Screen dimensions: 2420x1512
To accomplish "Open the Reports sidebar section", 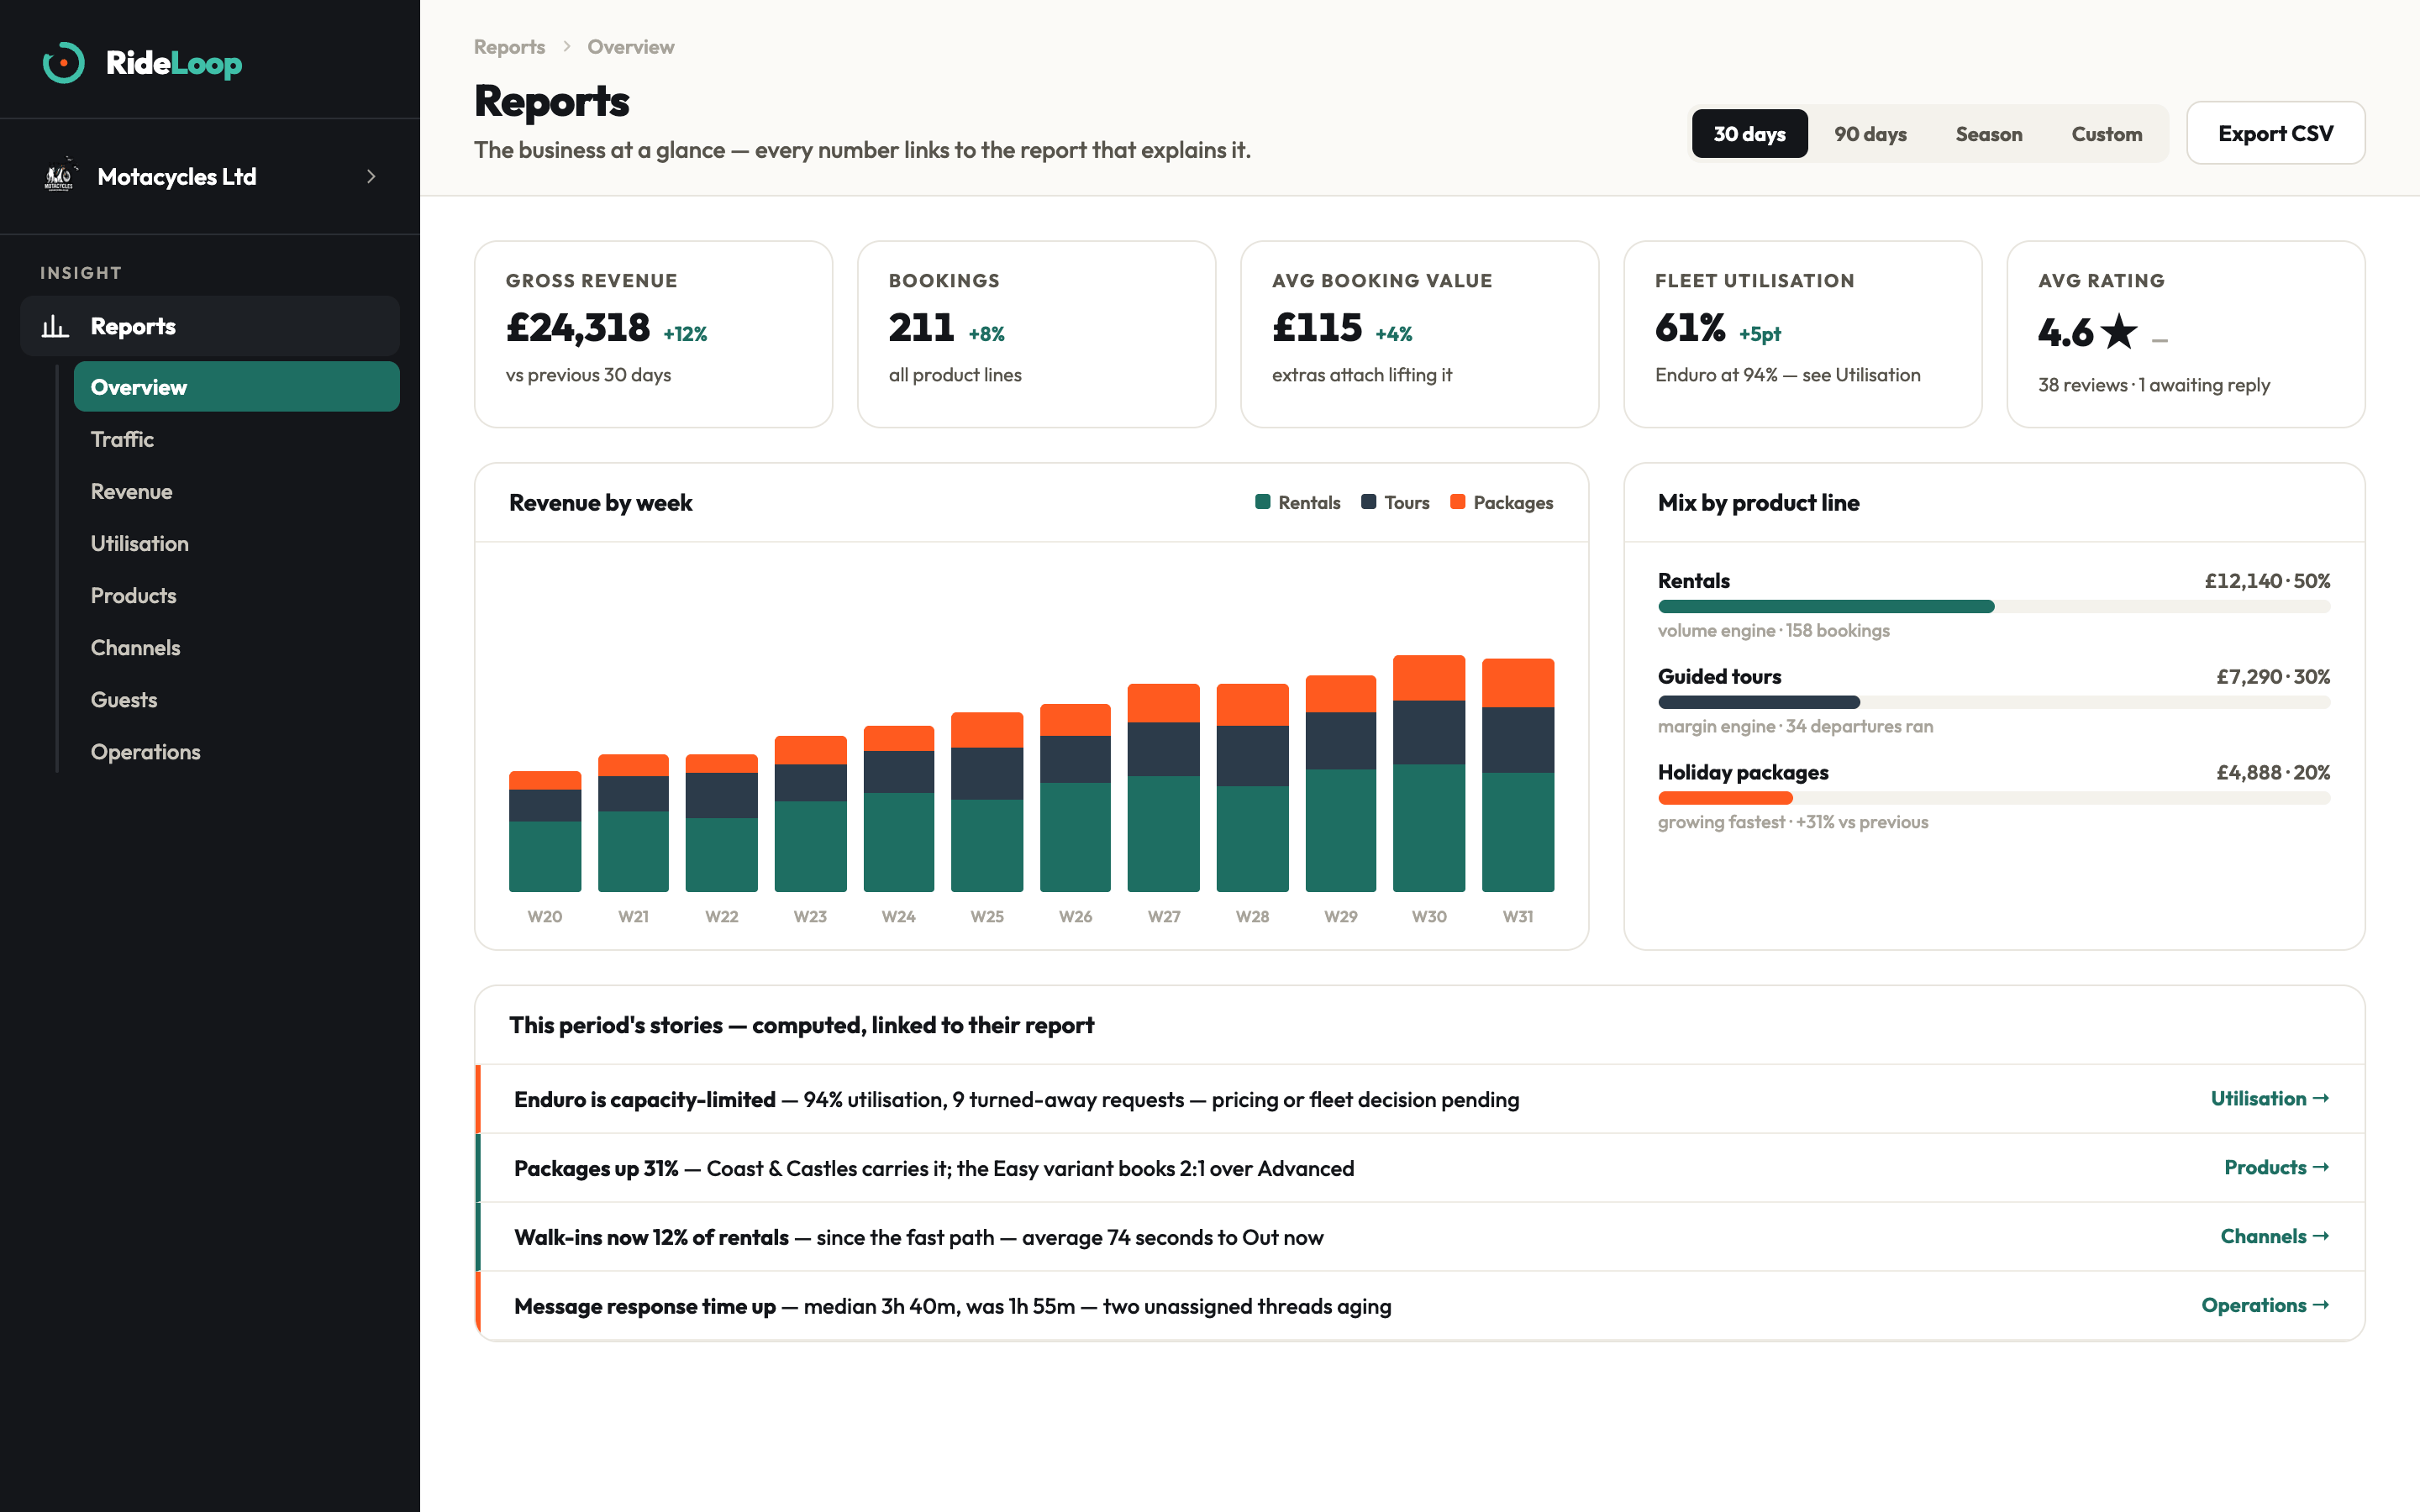I will click(x=210, y=326).
